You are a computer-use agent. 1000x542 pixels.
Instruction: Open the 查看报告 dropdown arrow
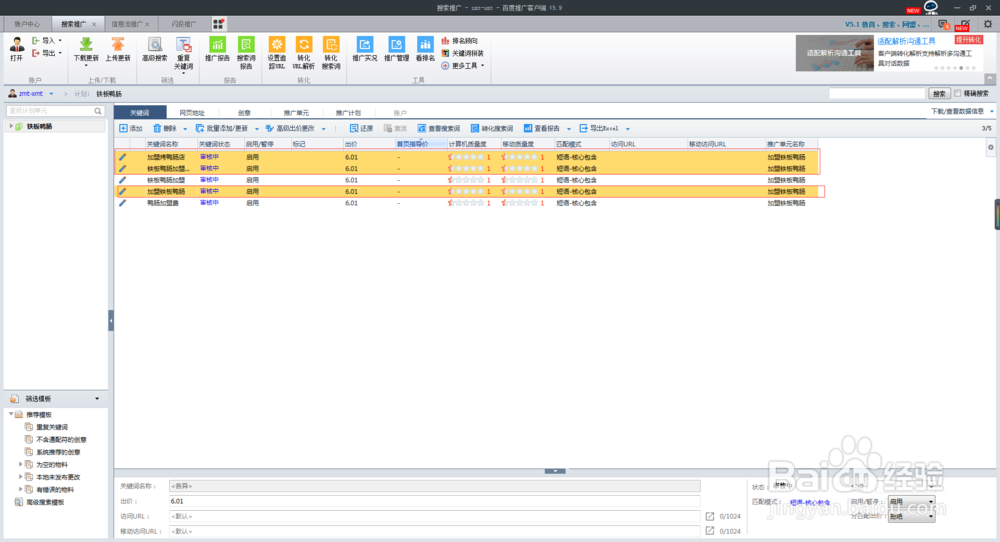click(569, 129)
